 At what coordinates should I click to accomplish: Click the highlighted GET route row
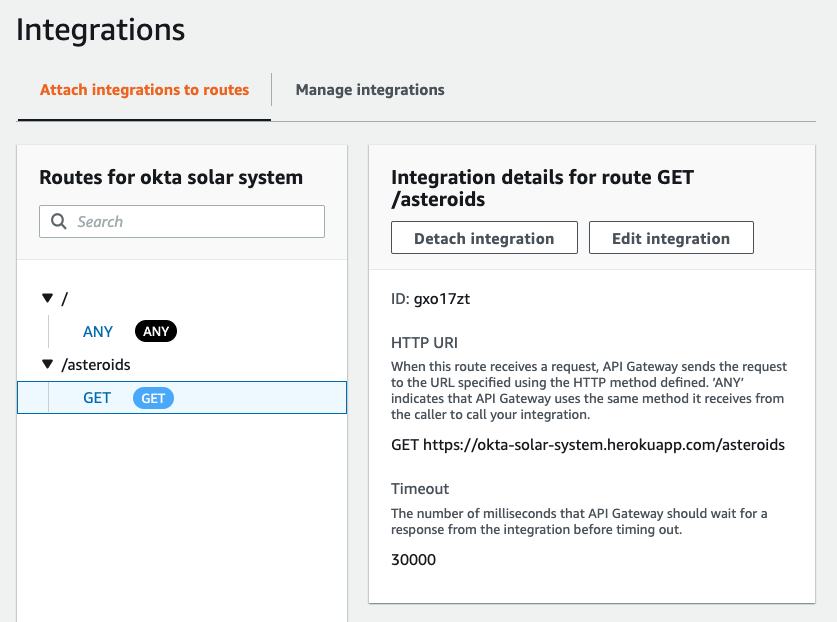coord(182,397)
